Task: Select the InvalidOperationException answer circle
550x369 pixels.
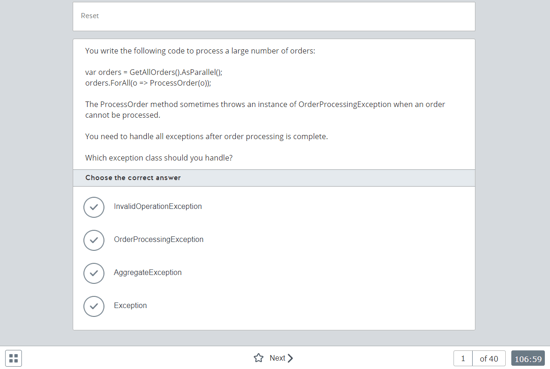Action: (x=94, y=207)
